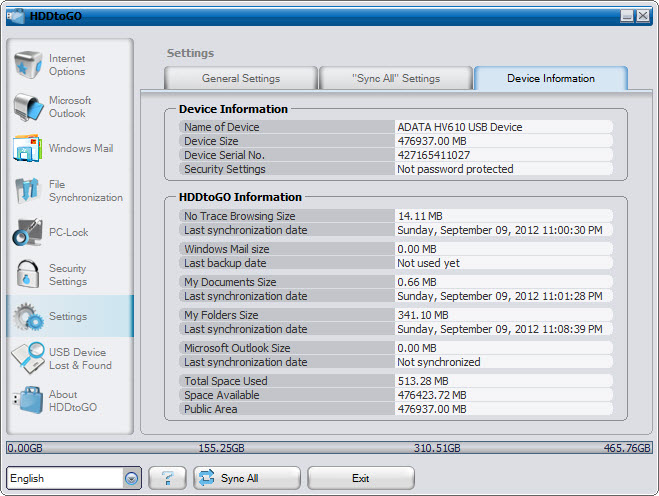The height and width of the screenshot is (496, 659).
Task: Select the Settings gear icon
Action: 28,316
